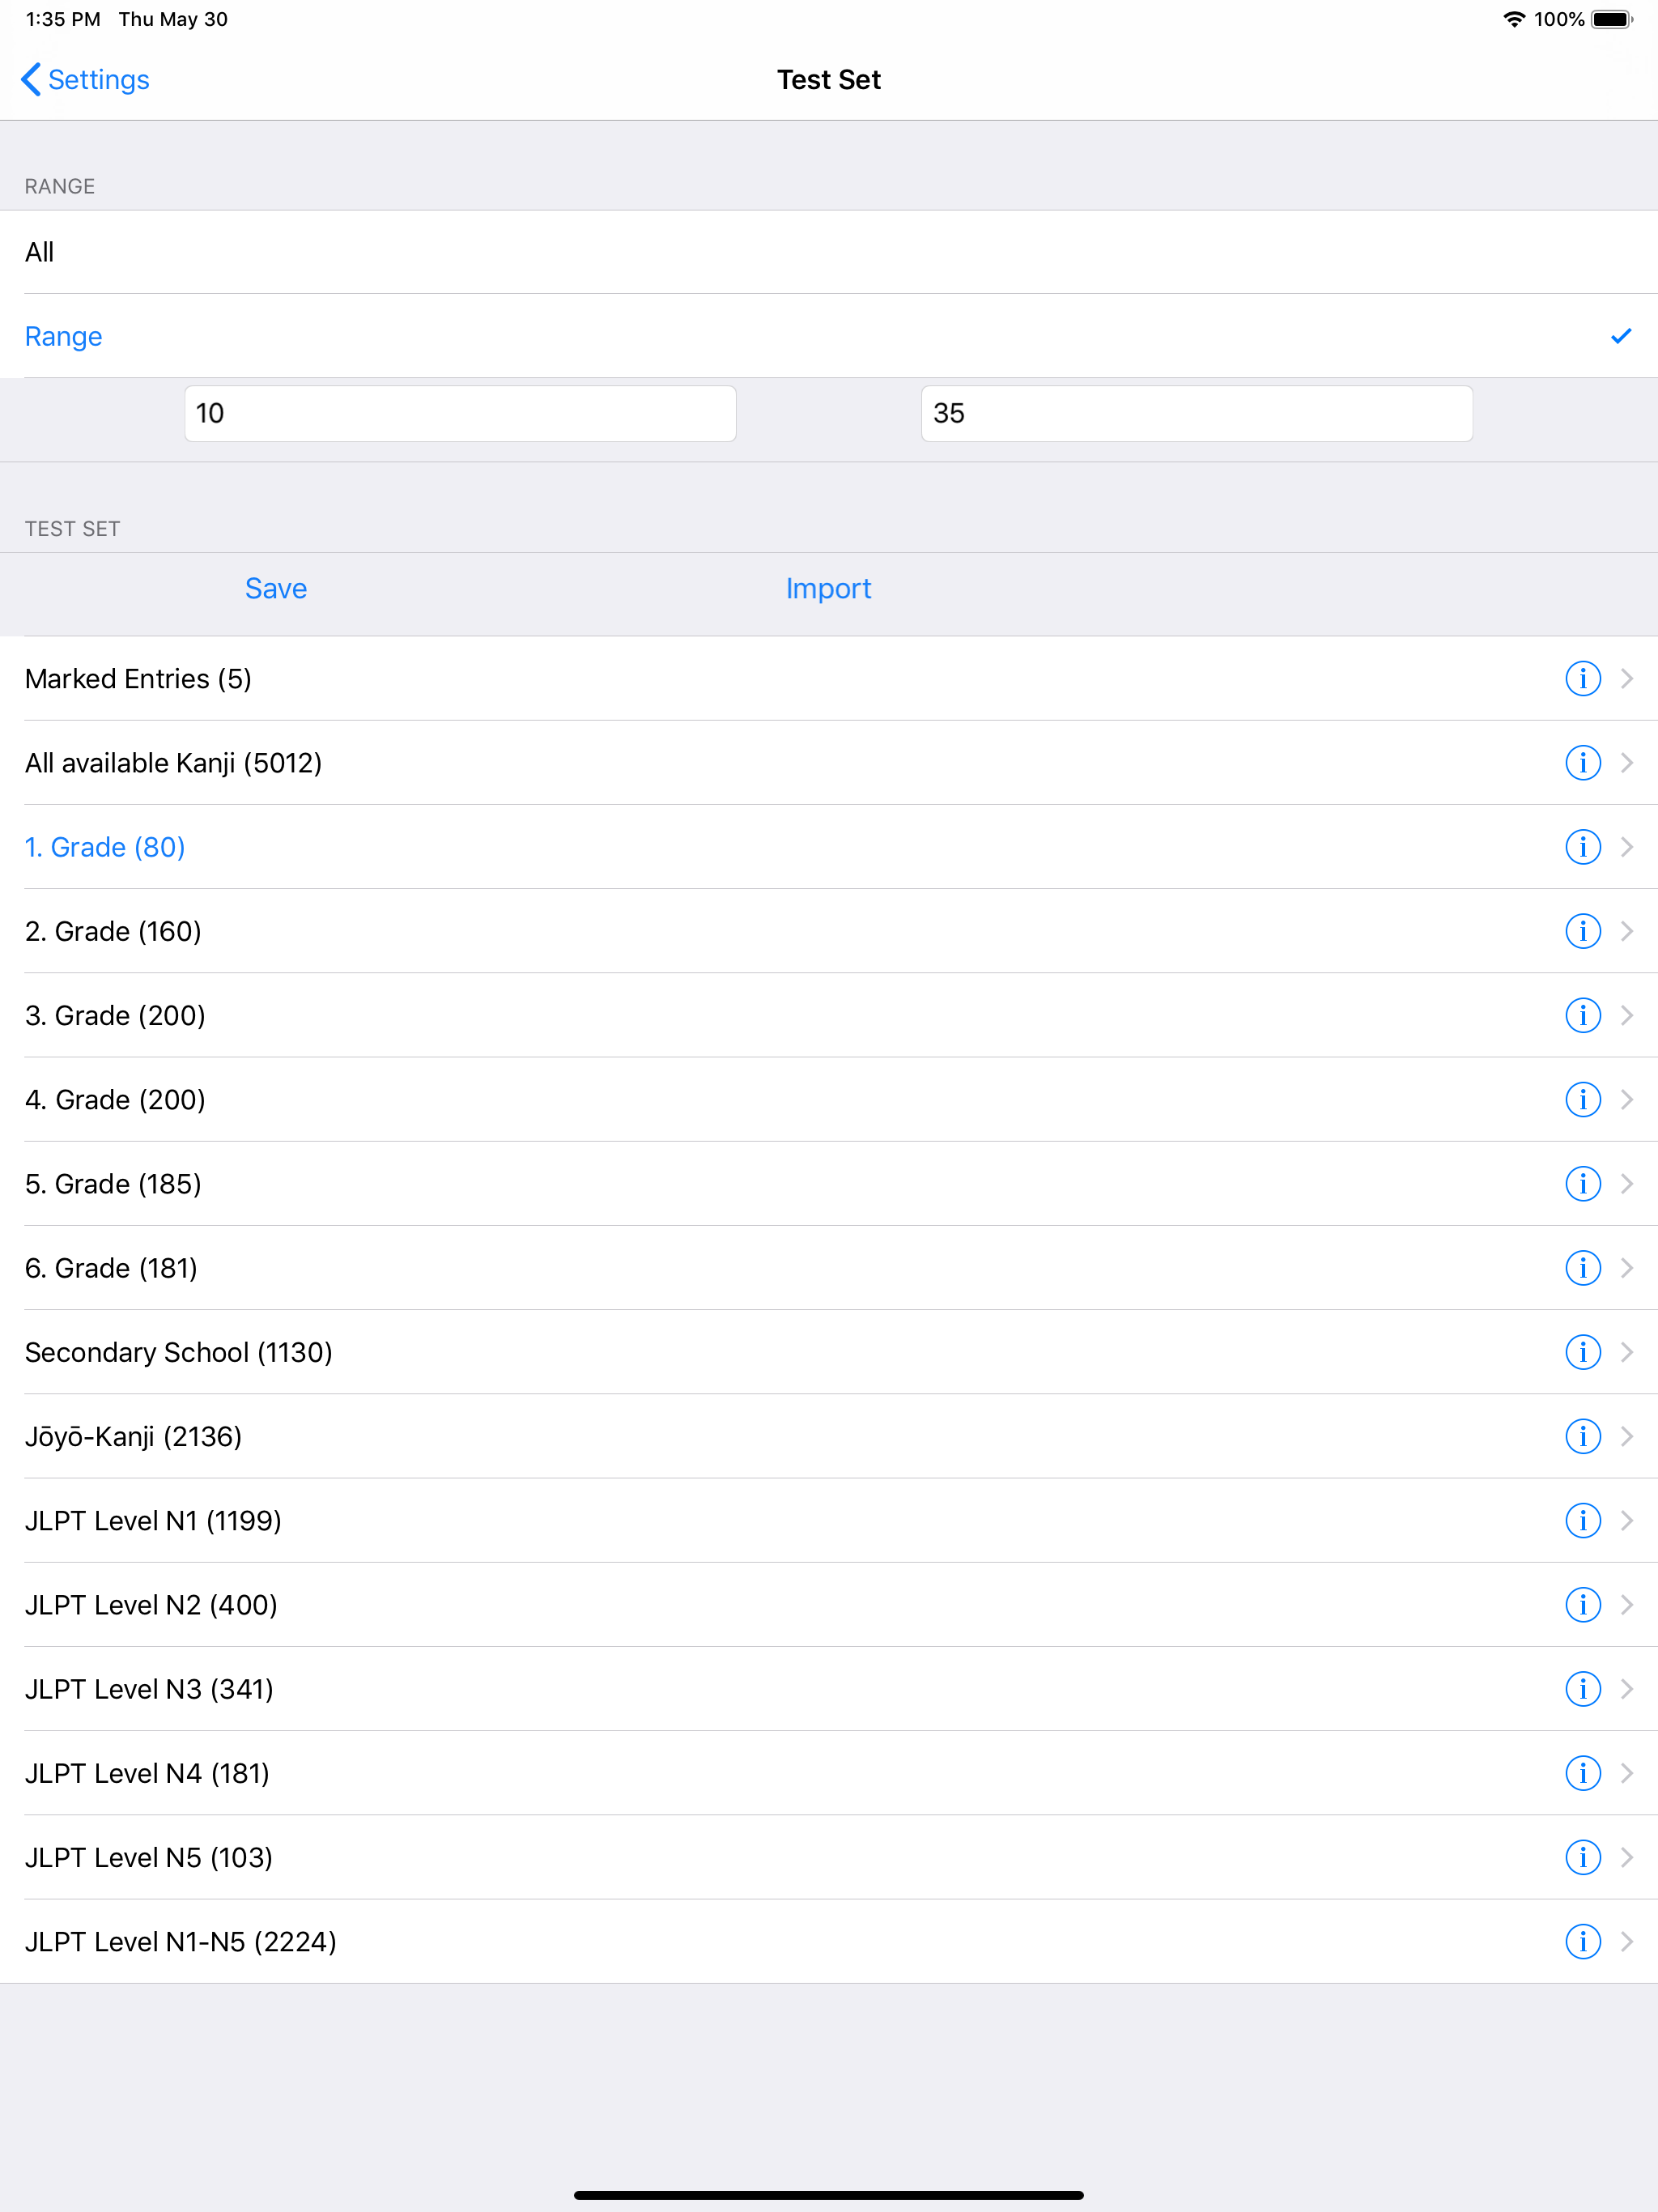Screen dimensions: 1658x2212
Task: Expand JLPT Level N1 chevron
Action: click(1627, 1520)
